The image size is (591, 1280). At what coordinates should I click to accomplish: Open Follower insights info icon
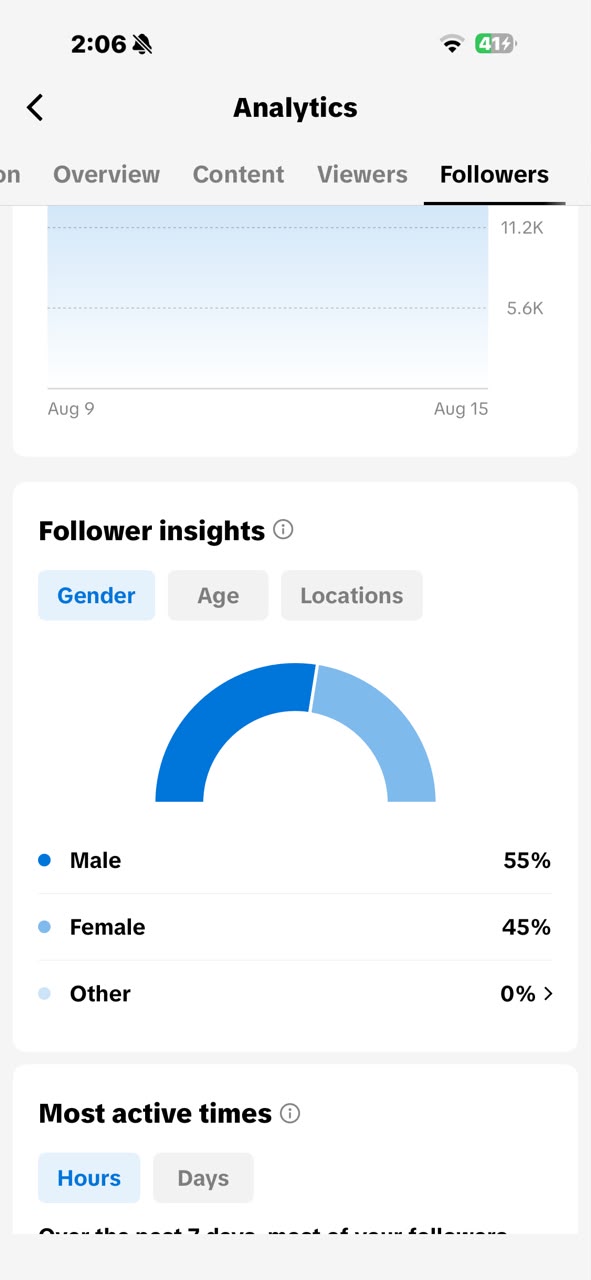(283, 530)
